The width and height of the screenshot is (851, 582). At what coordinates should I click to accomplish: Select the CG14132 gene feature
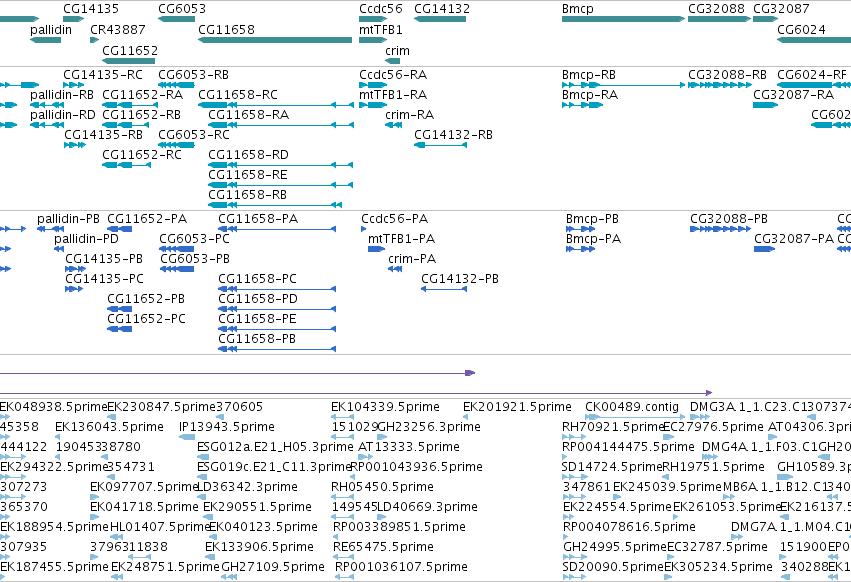[440, 19]
